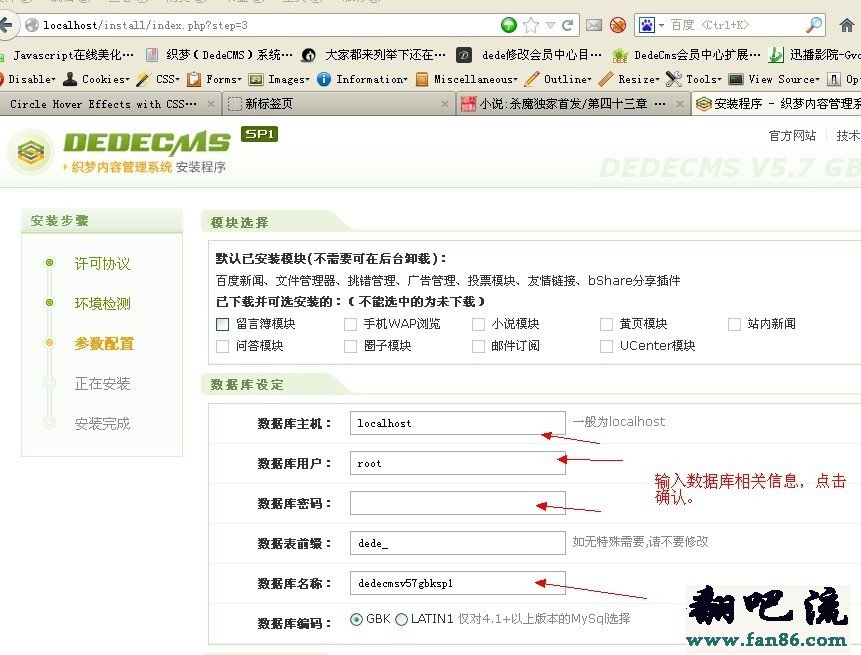The width and height of the screenshot is (861, 655).
Task: Click the hint text 如无特殊需要,请不要修改
Action: (640, 542)
